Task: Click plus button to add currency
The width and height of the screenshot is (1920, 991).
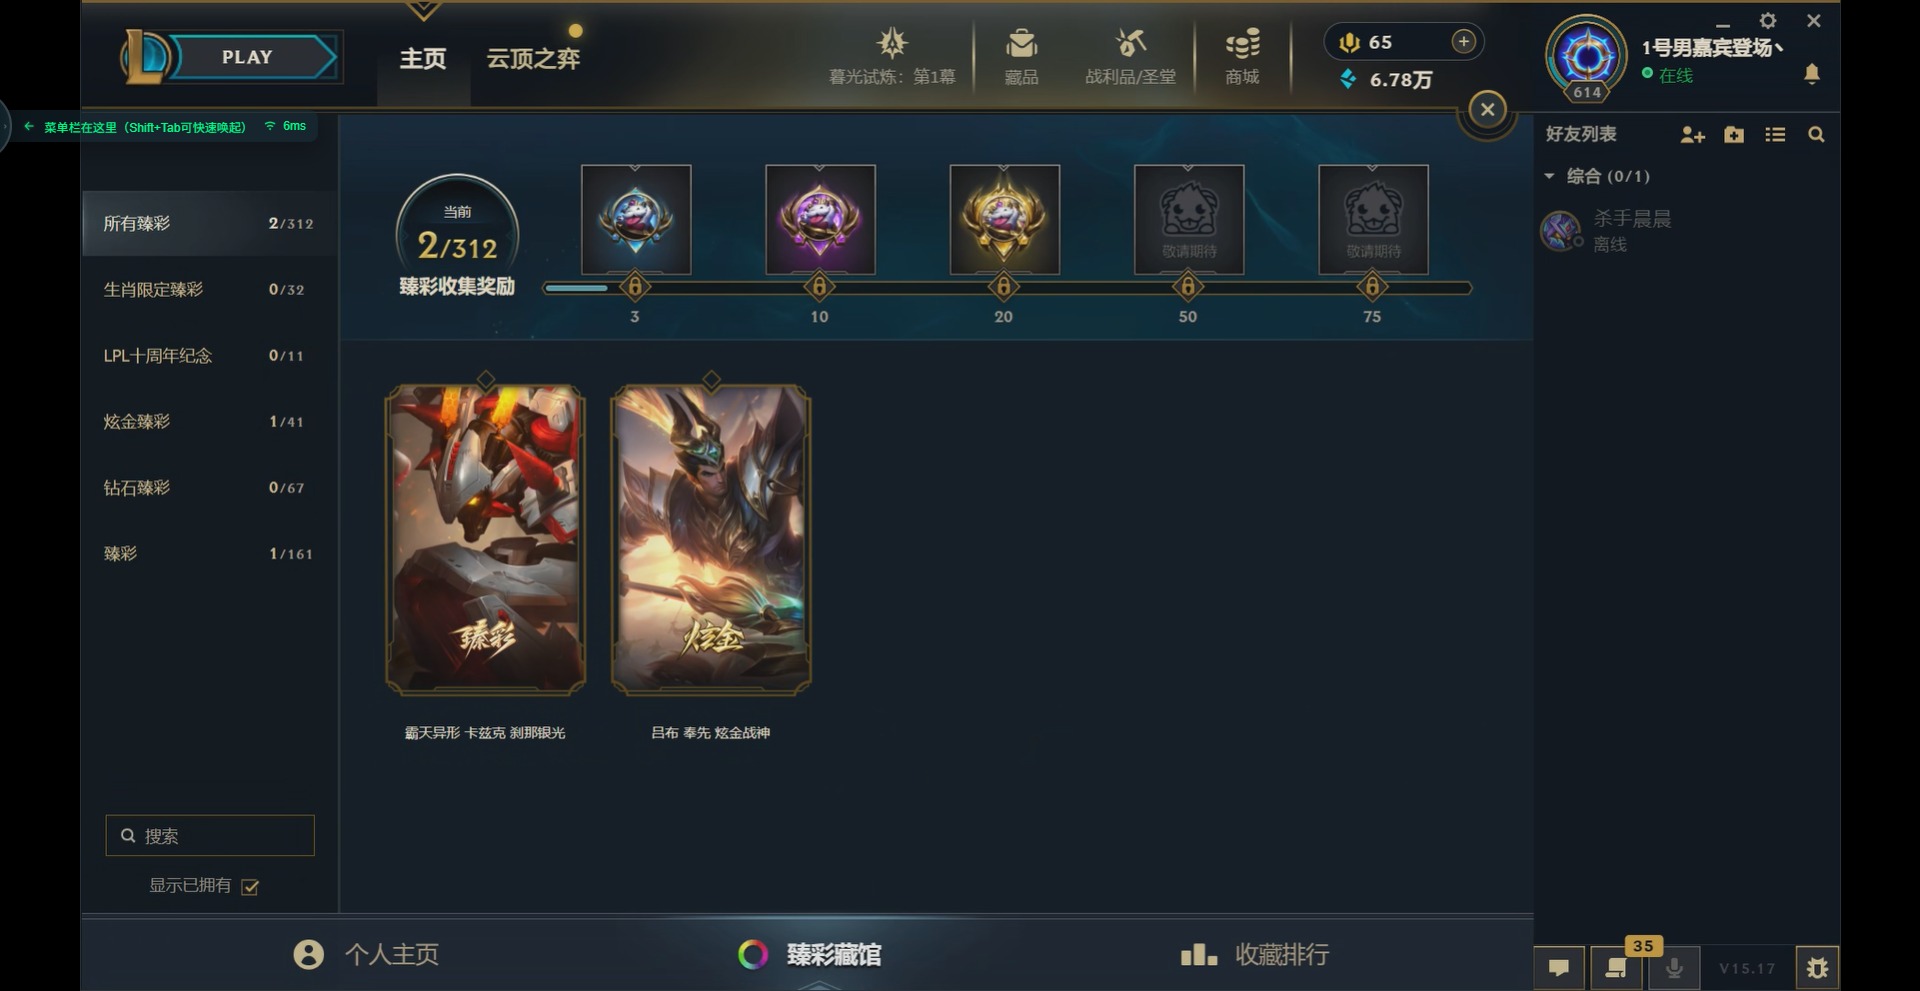Action: tap(1463, 41)
